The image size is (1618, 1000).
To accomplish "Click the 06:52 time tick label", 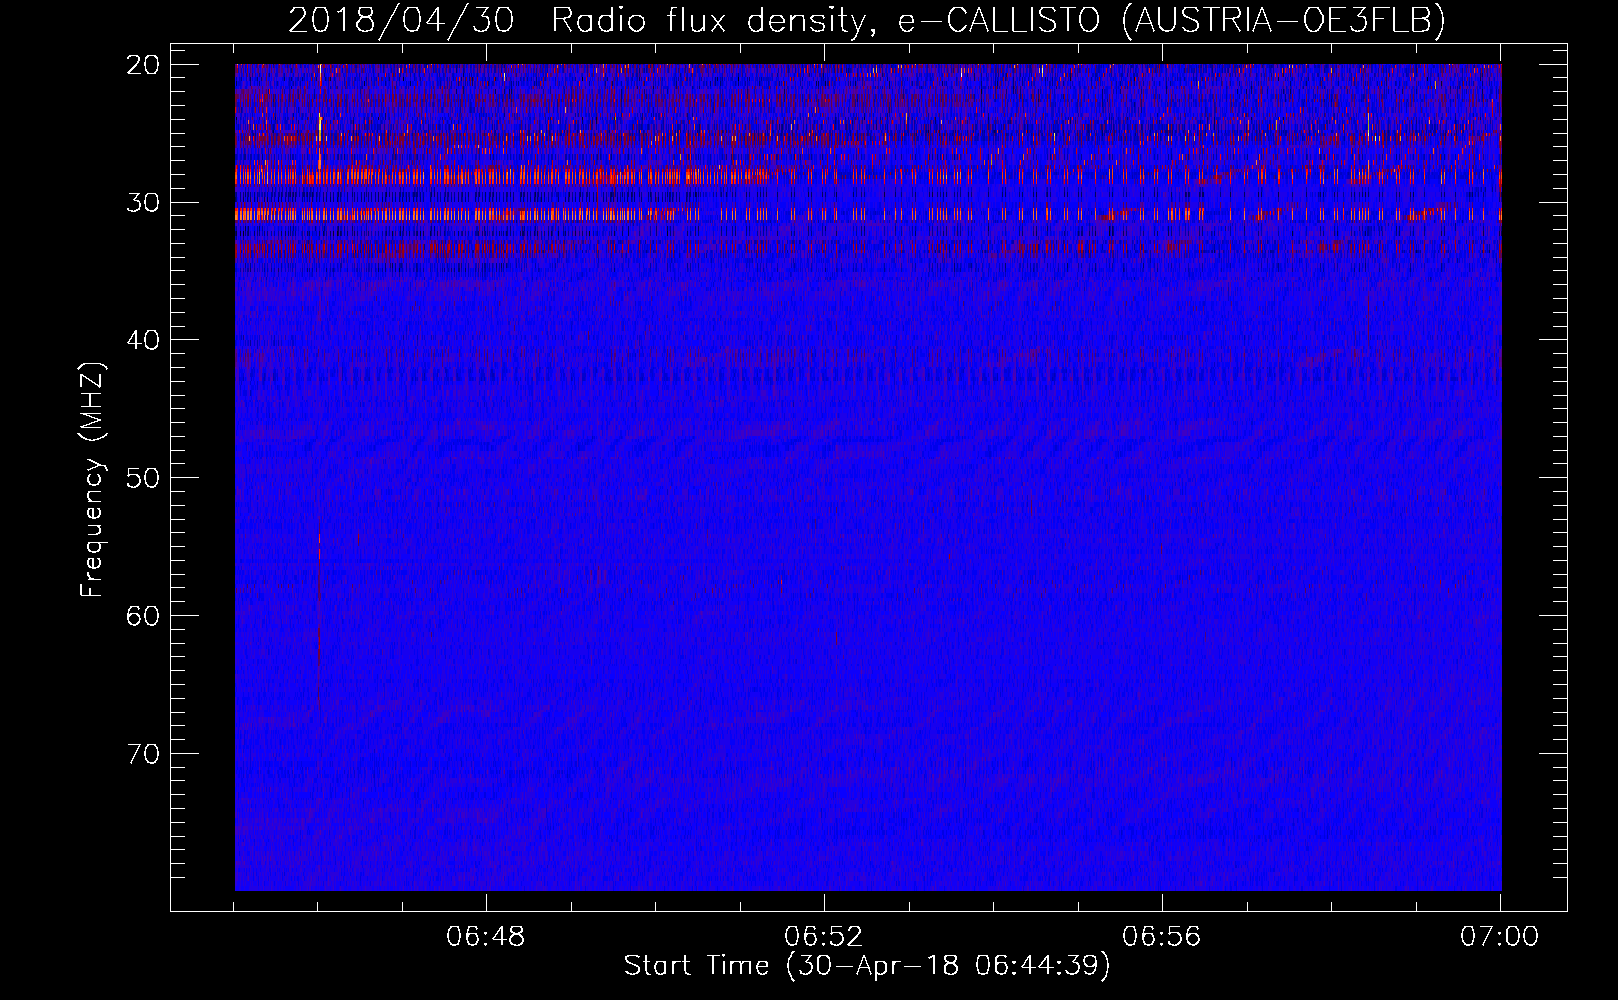I will pos(824,937).
